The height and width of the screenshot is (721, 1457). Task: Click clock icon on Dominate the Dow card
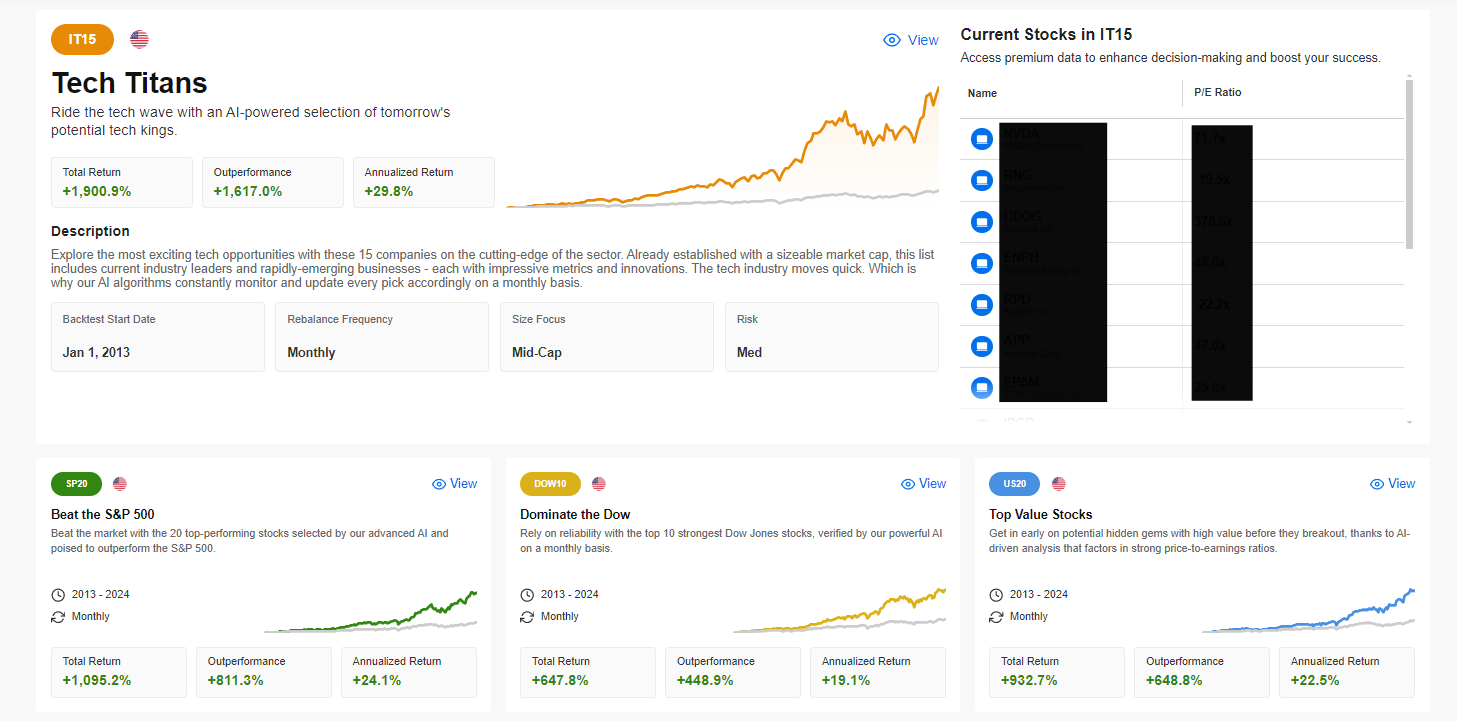(527, 594)
